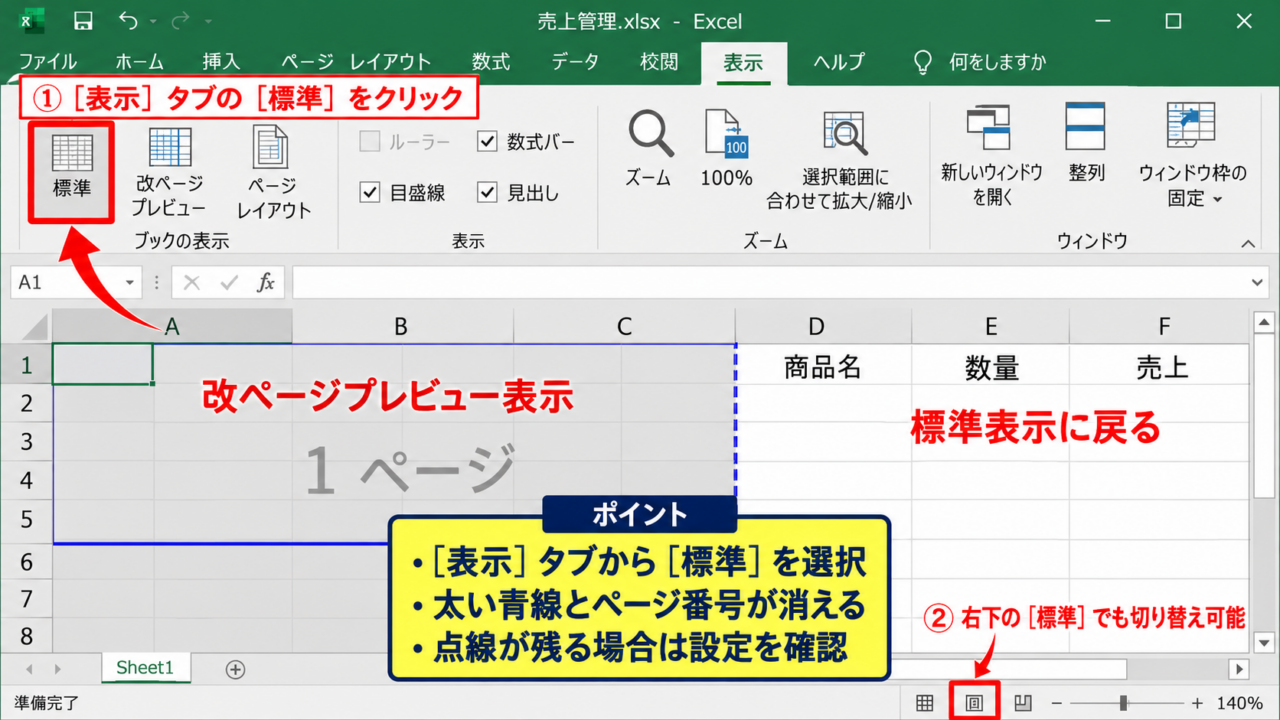Click status bar normal view icon
The height and width of the screenshot is (720, 1280).
point(925,703)
